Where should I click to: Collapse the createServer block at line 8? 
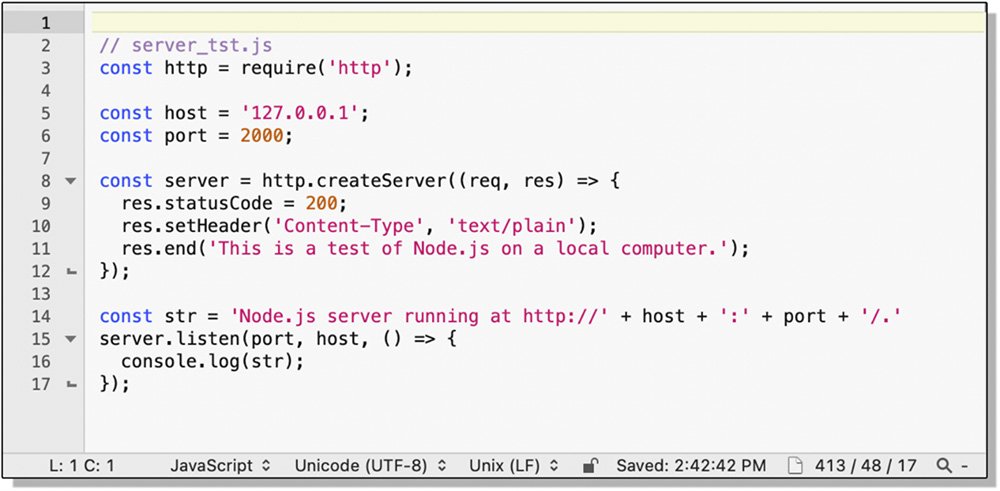click(70, 182)
